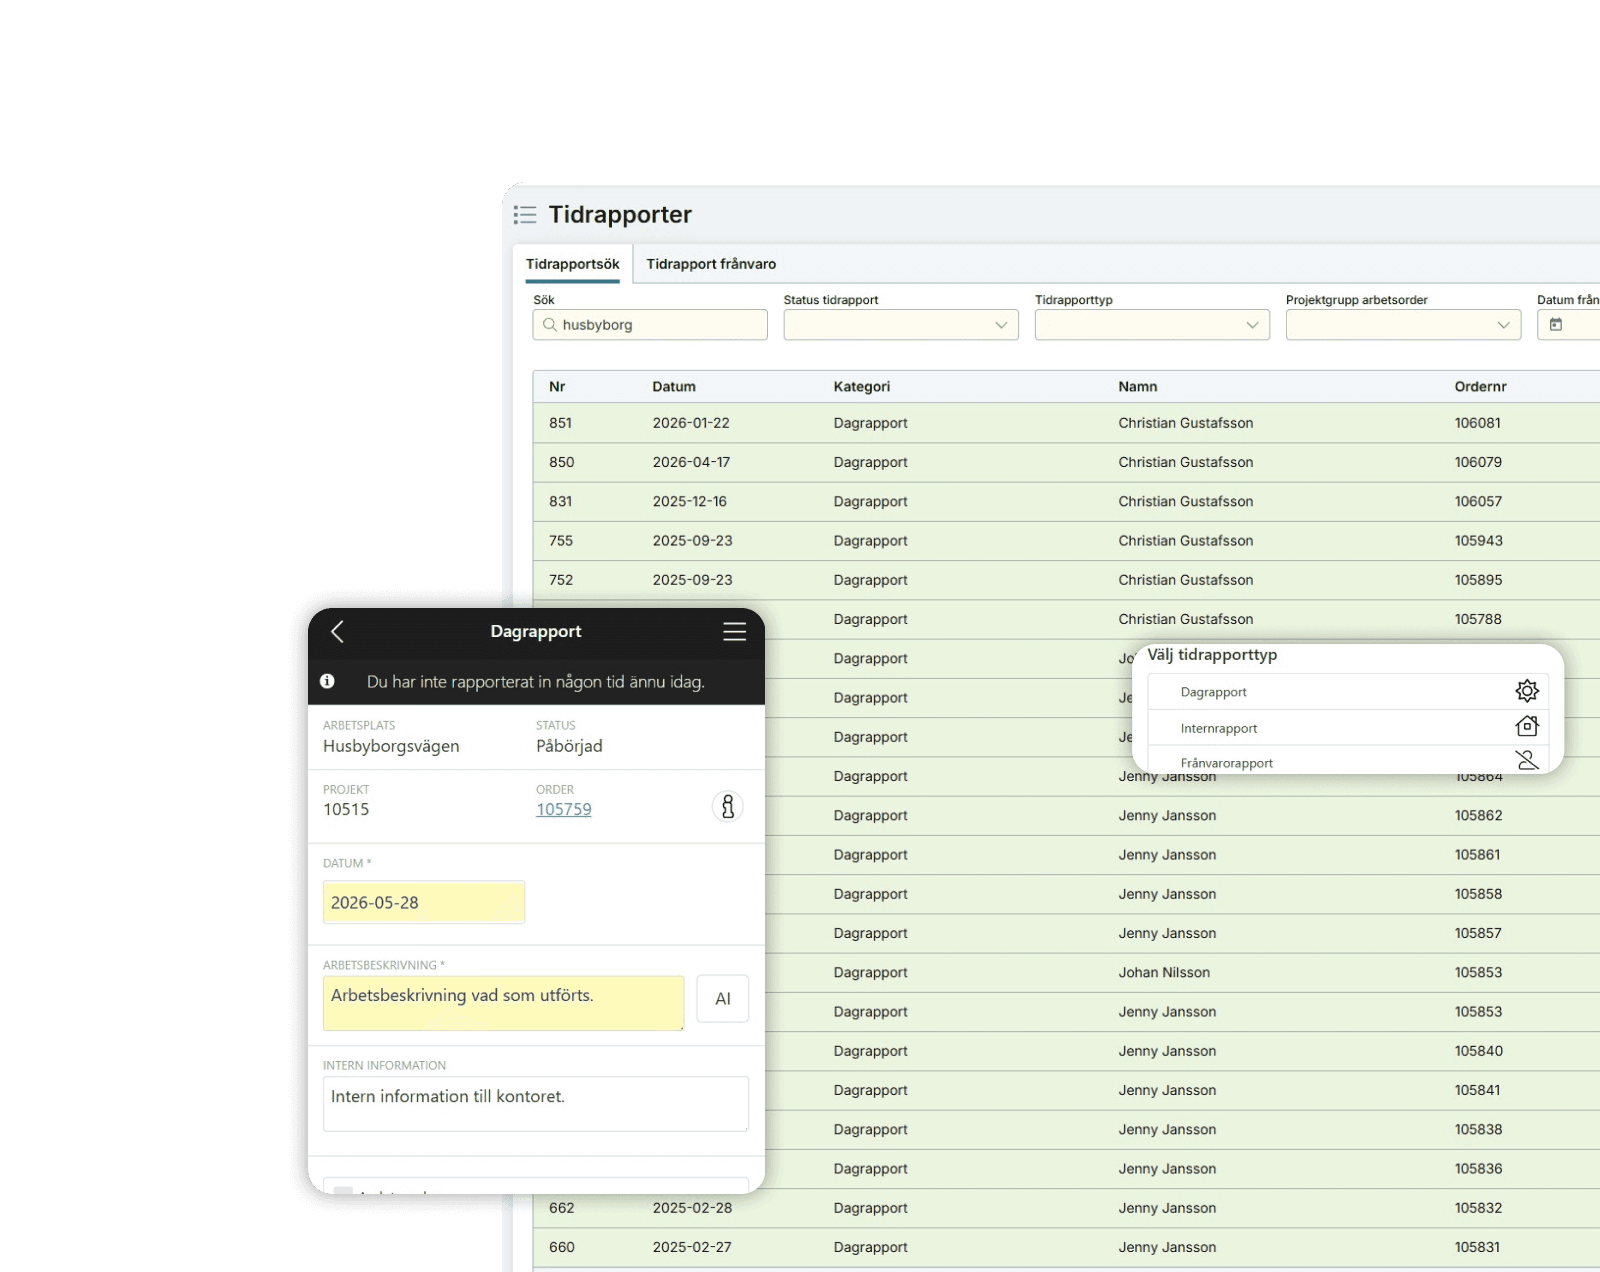The width and height of the screenshot is (1600, 1272).
Task: Open the Tidrapporttyp dropdown
Action: coord(1152,325)
